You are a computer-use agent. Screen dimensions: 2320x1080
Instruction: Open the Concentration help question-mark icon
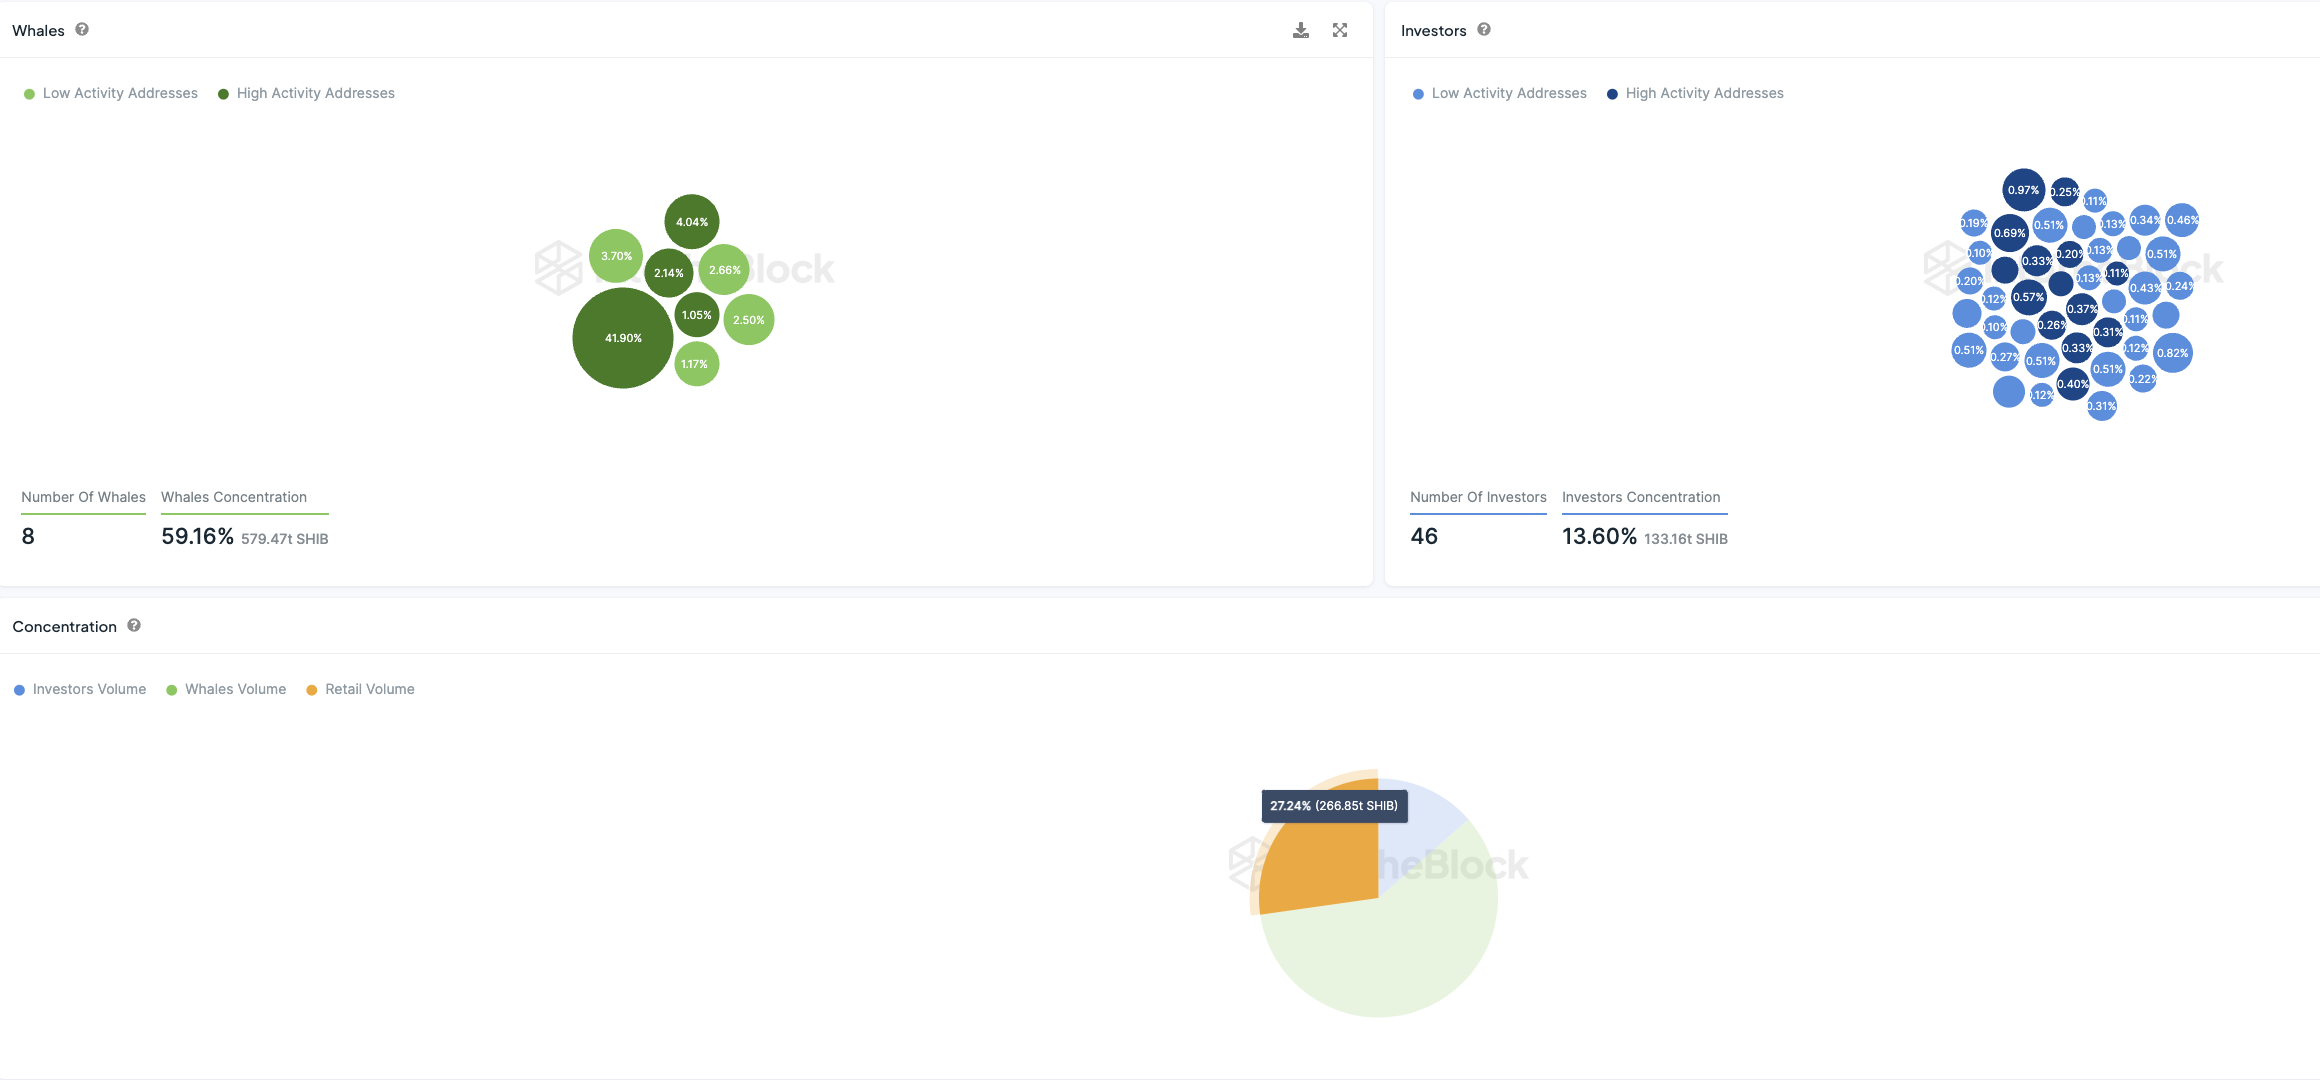134,626
